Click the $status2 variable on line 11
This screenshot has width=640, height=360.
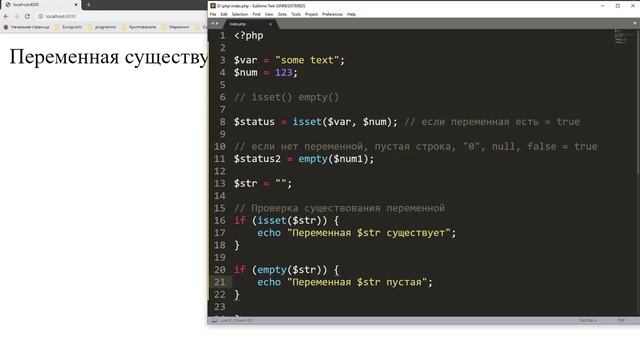point(257,159)
